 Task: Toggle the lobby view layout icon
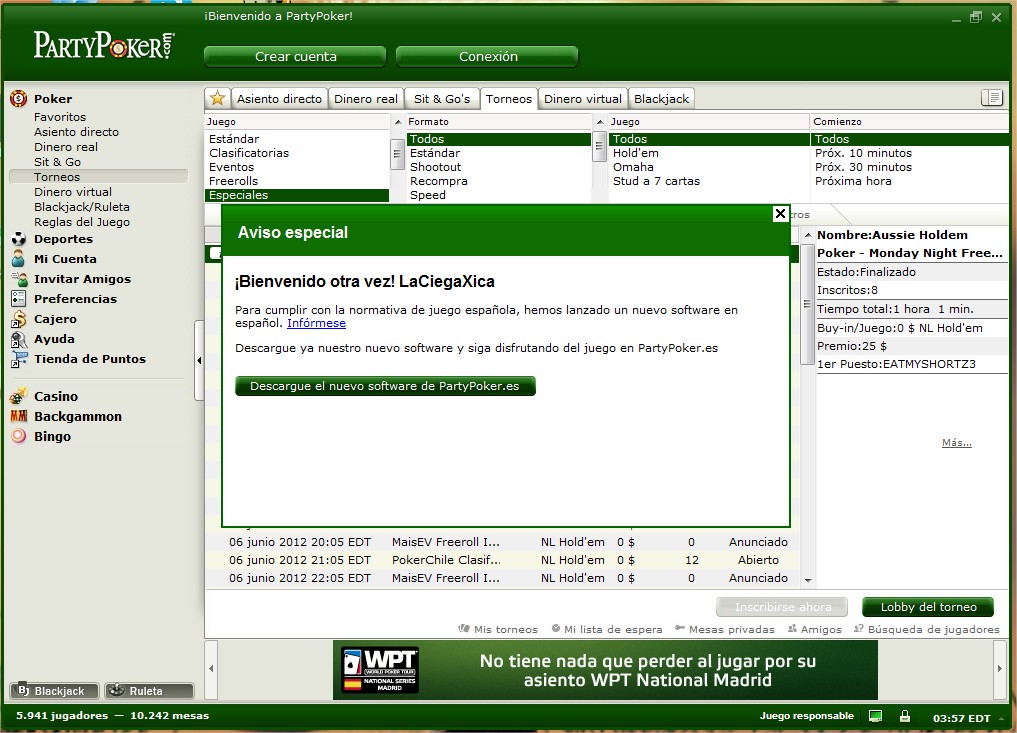(992, 98)
